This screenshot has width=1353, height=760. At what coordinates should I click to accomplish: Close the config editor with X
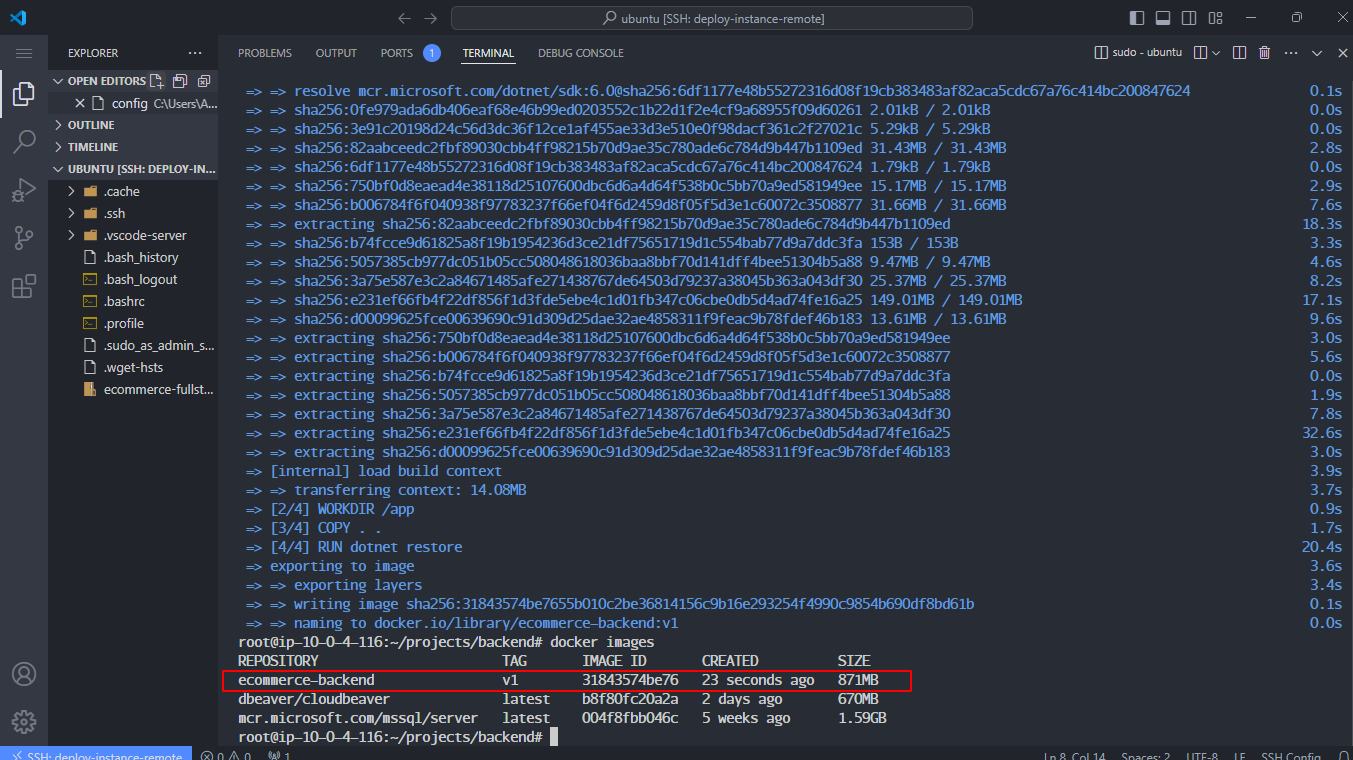coord(80,103)
